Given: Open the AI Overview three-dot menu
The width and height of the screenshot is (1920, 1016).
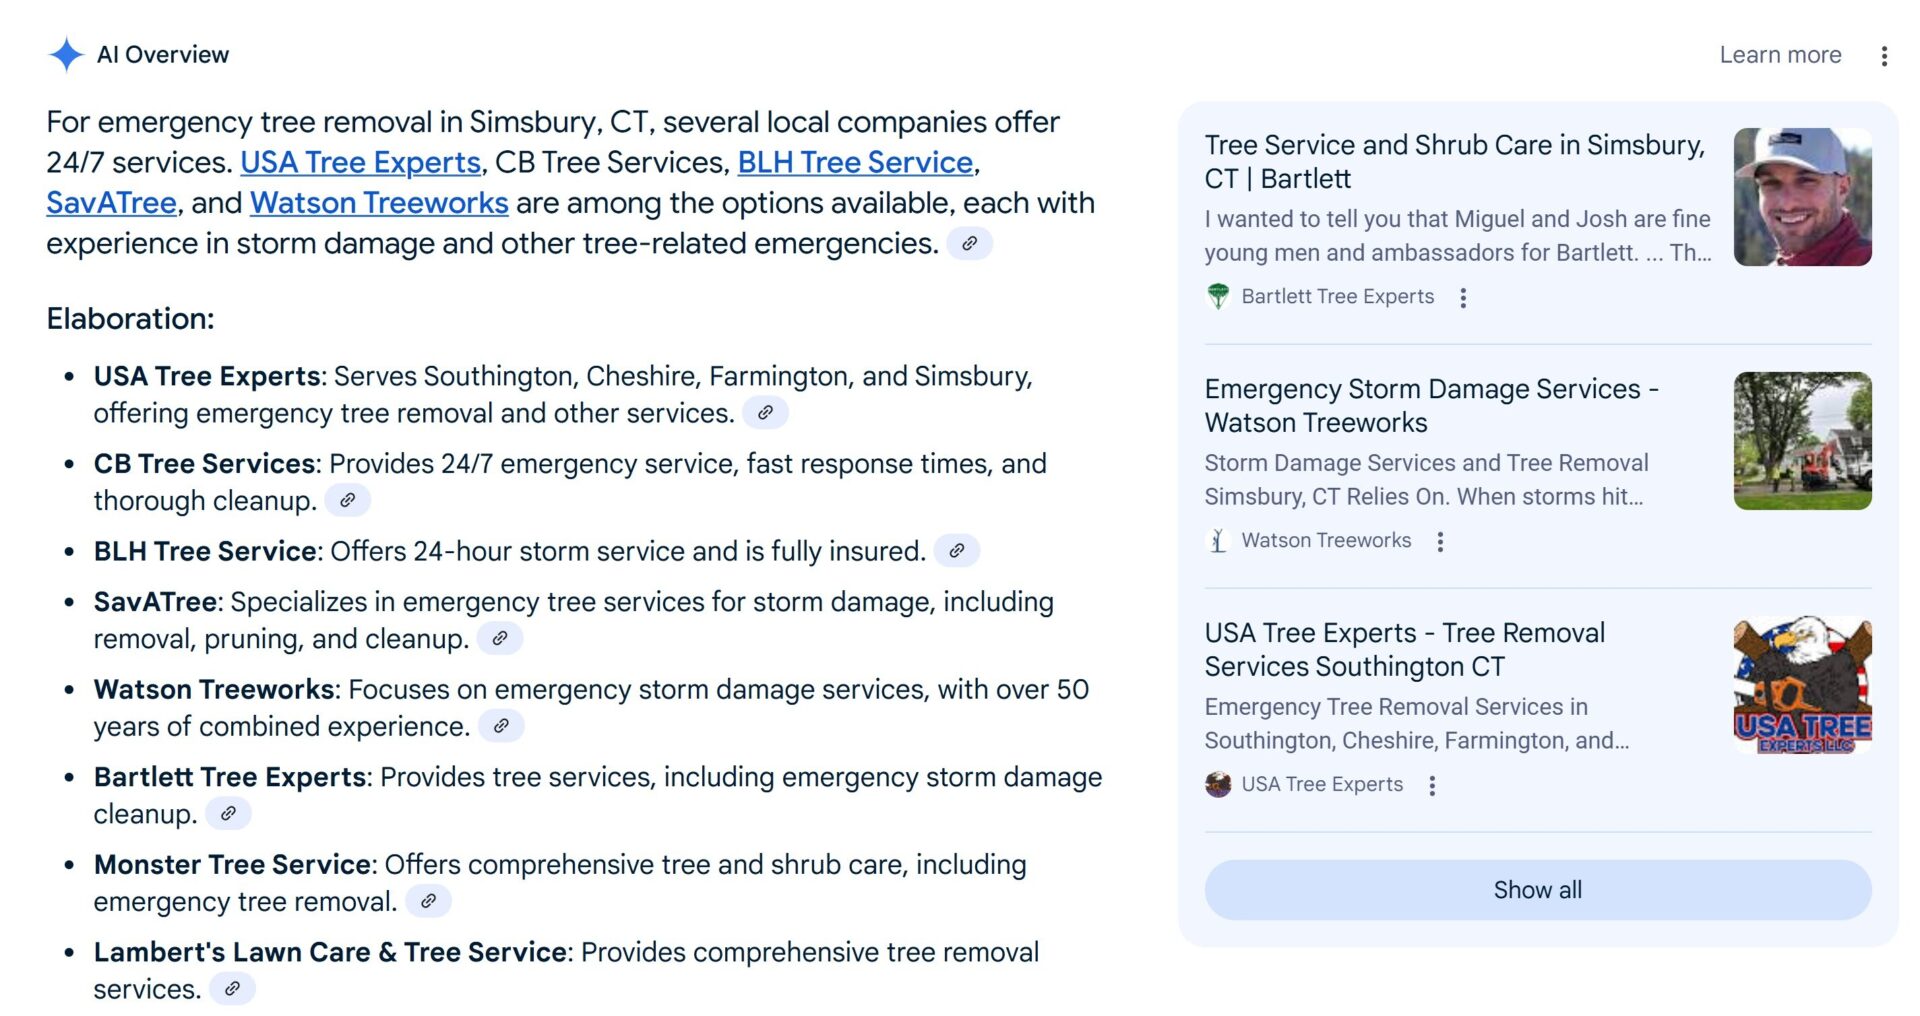Looking at the screenshot, I should [1884, 56].
